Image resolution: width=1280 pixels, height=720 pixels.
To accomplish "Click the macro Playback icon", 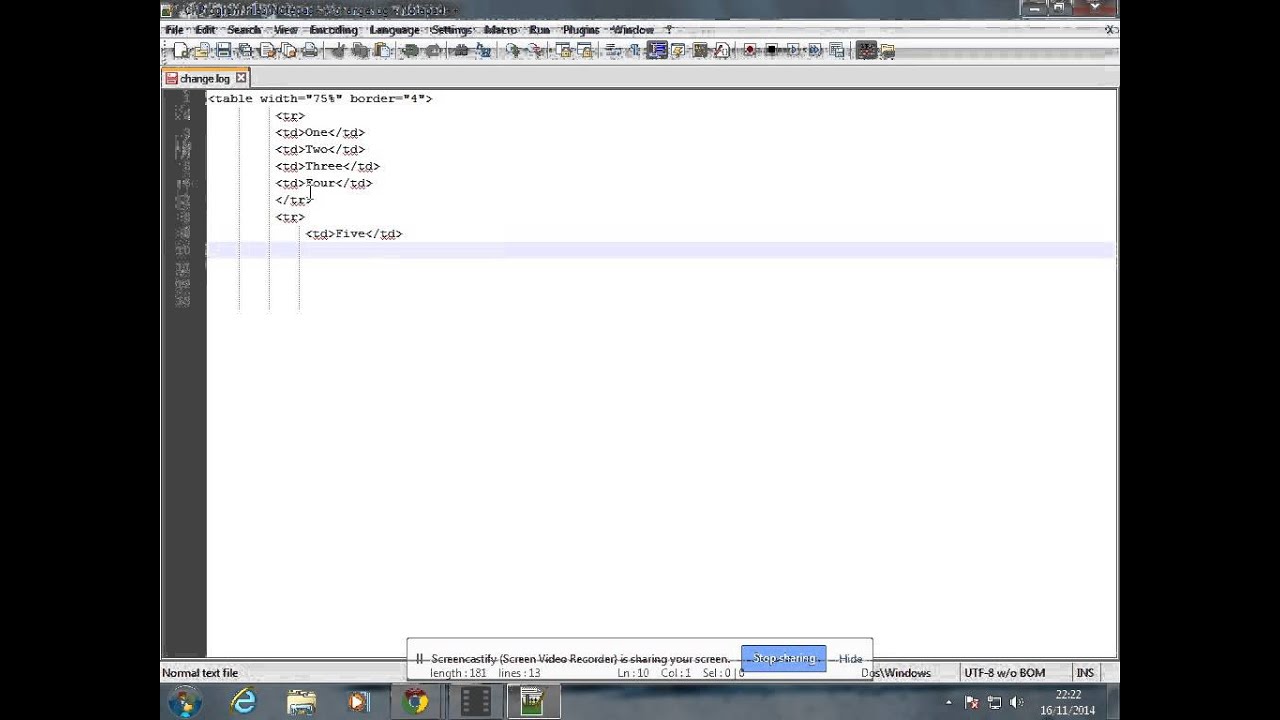I will pyautogui.click(x=794, y=50).
